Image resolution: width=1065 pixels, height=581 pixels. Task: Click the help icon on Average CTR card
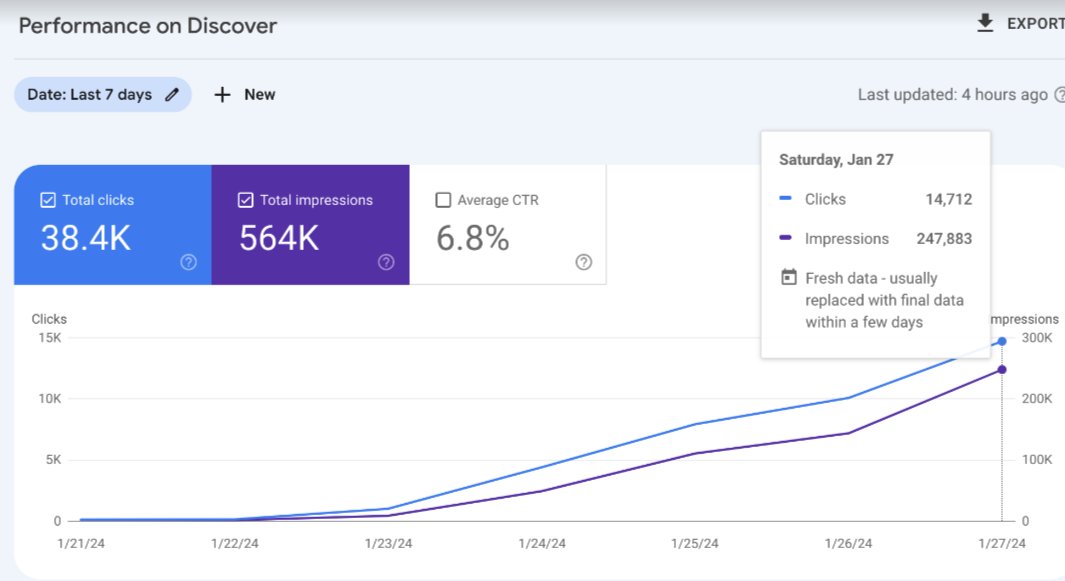[x=583, y=262]
